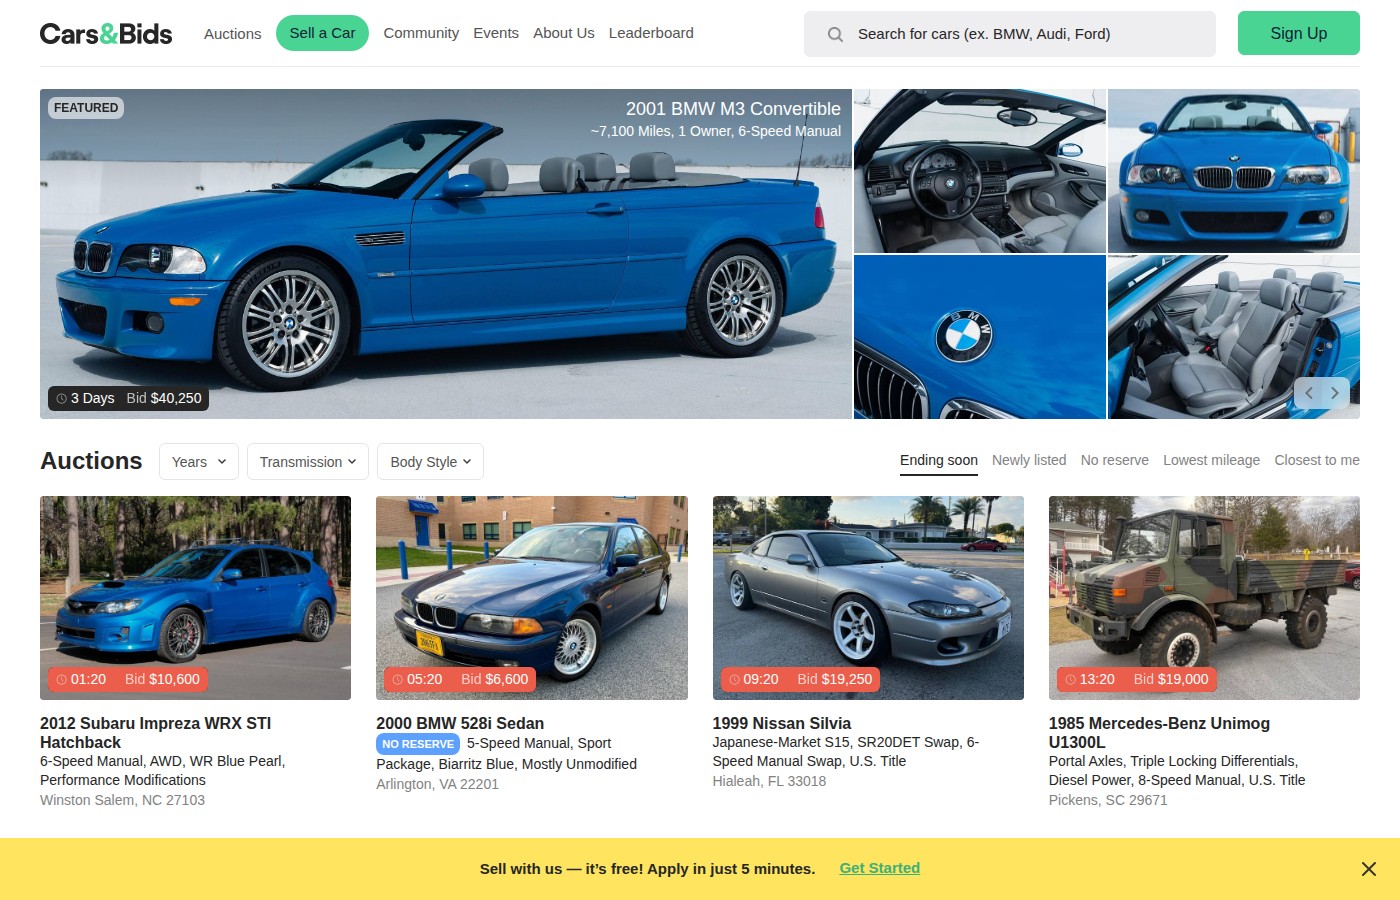Select the Ending soon sort option

tap(938, 460)
